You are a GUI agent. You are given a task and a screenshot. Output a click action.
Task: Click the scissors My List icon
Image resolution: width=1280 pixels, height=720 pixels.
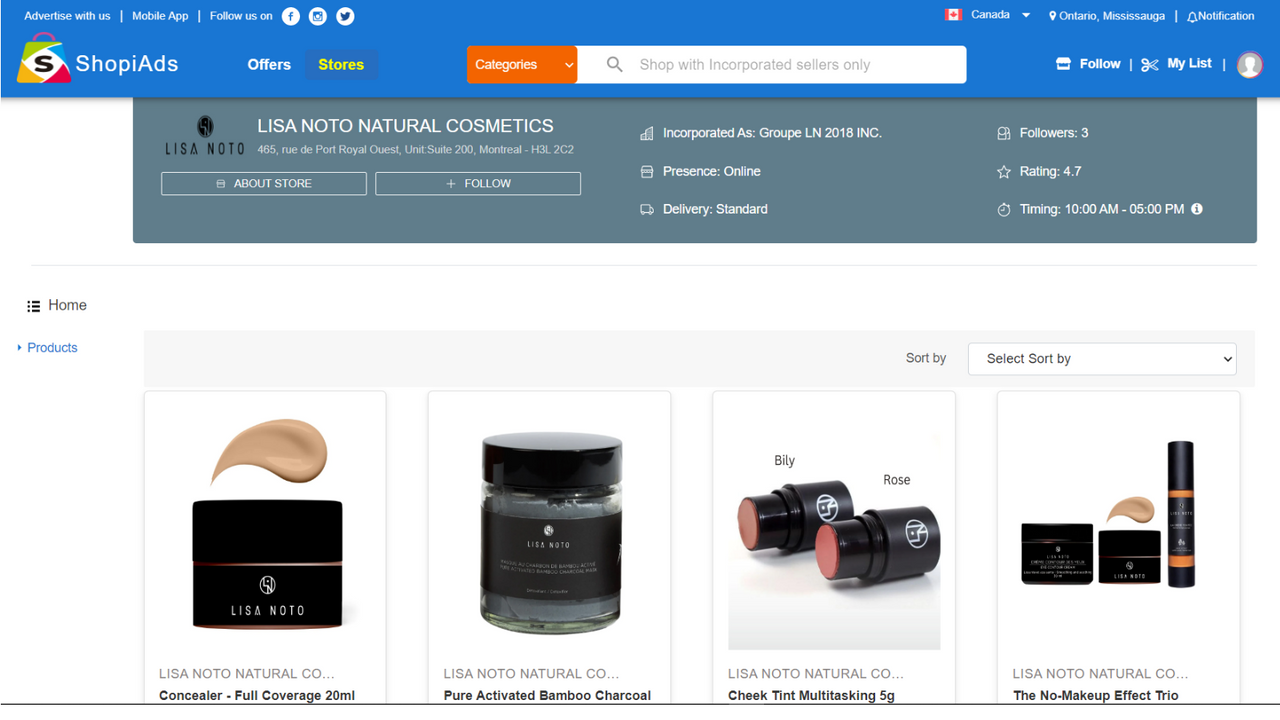point(1150,65)
